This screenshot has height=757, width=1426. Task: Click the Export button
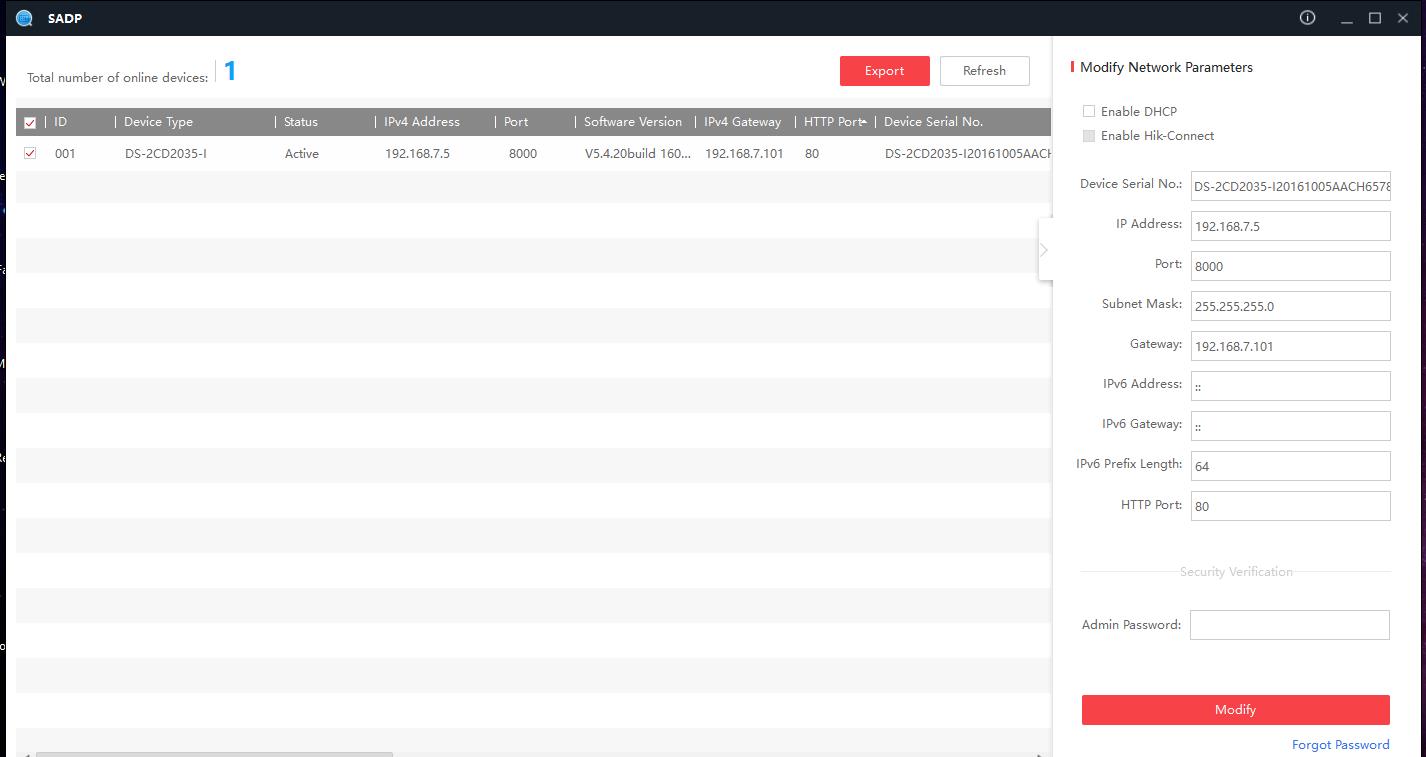(x=884, y=71)
